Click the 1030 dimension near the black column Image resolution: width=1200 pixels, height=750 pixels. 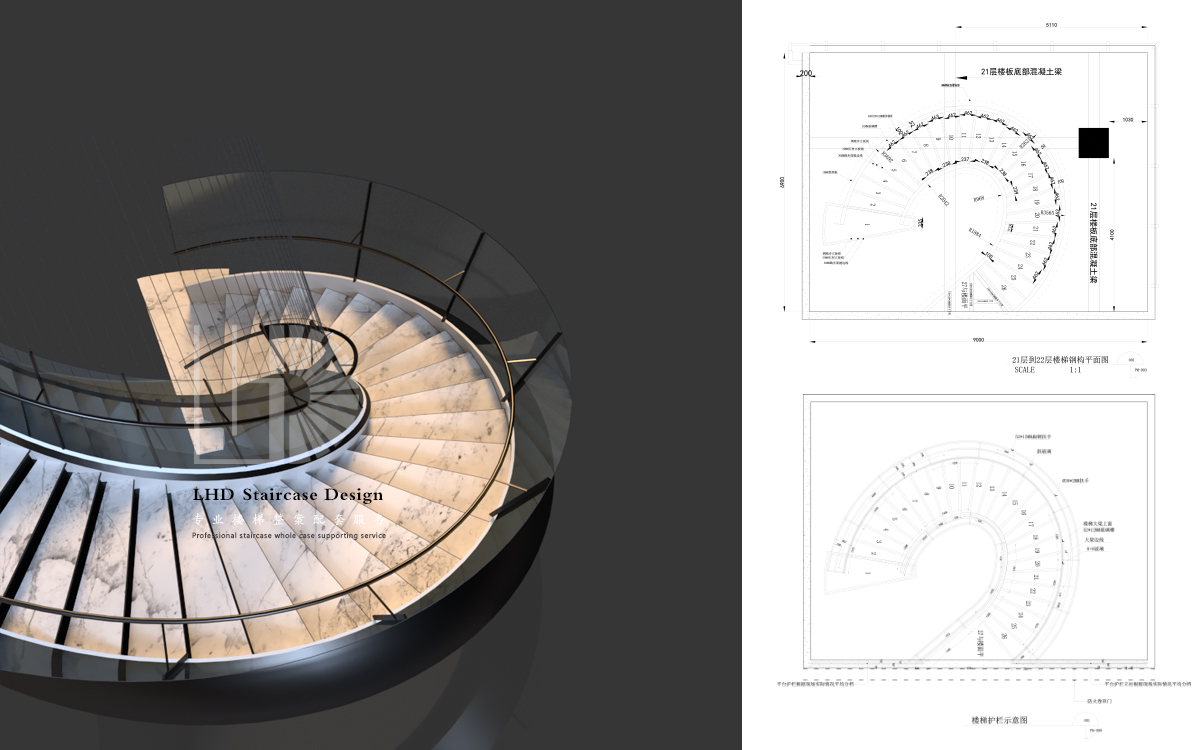click(1127, 120)
